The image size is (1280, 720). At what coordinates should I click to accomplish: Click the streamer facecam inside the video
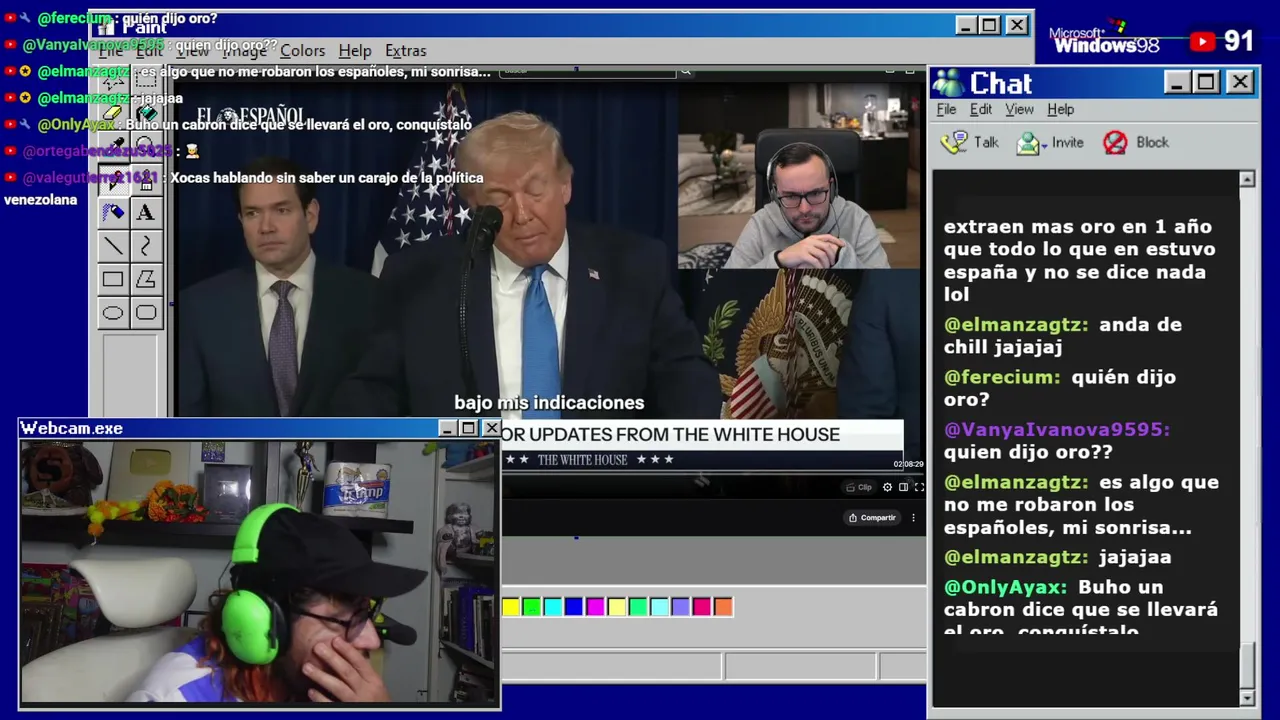[x=799, y=176]
